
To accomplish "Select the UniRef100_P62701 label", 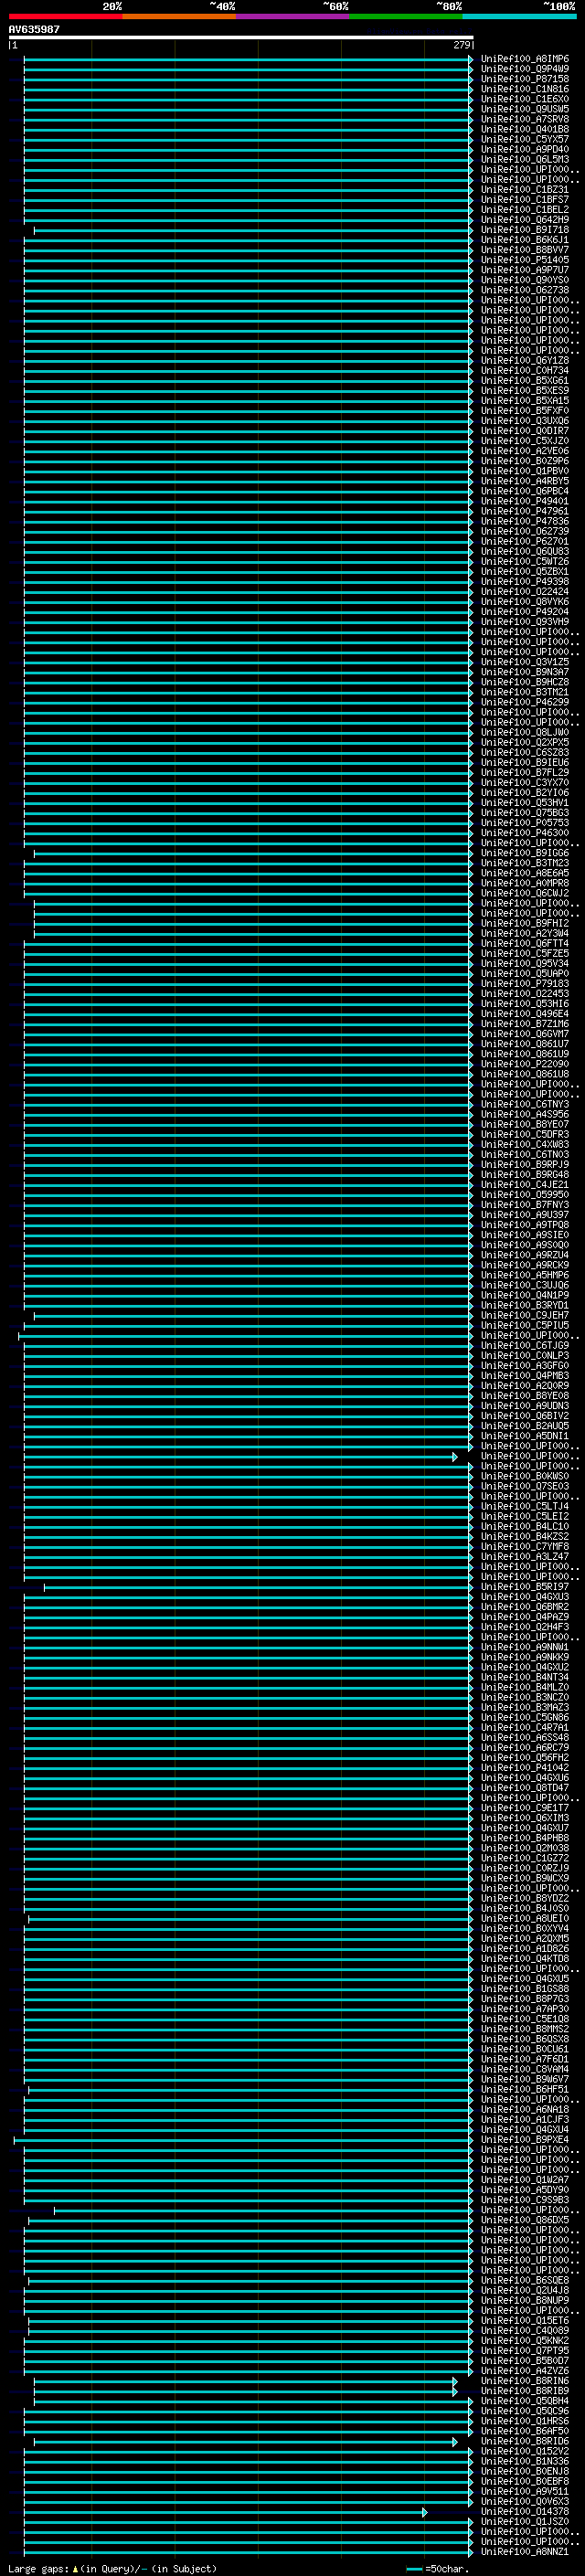I will pos(525,541).
